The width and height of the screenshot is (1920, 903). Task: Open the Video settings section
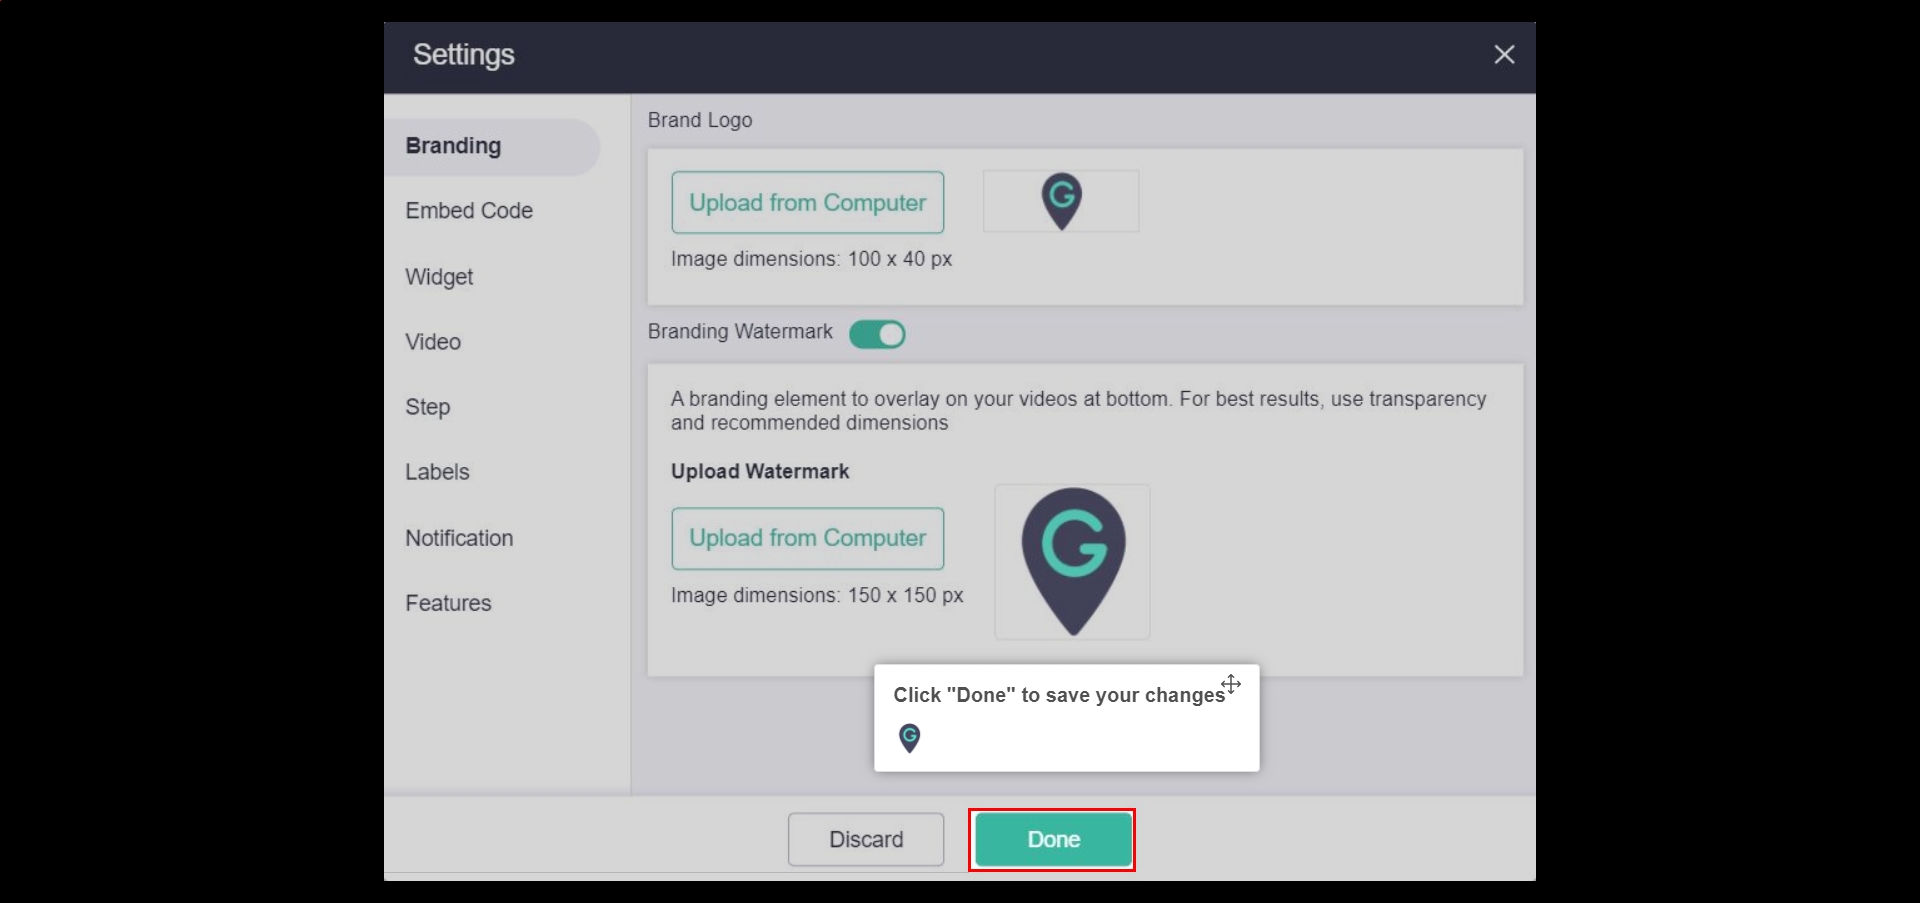(433, 342)
